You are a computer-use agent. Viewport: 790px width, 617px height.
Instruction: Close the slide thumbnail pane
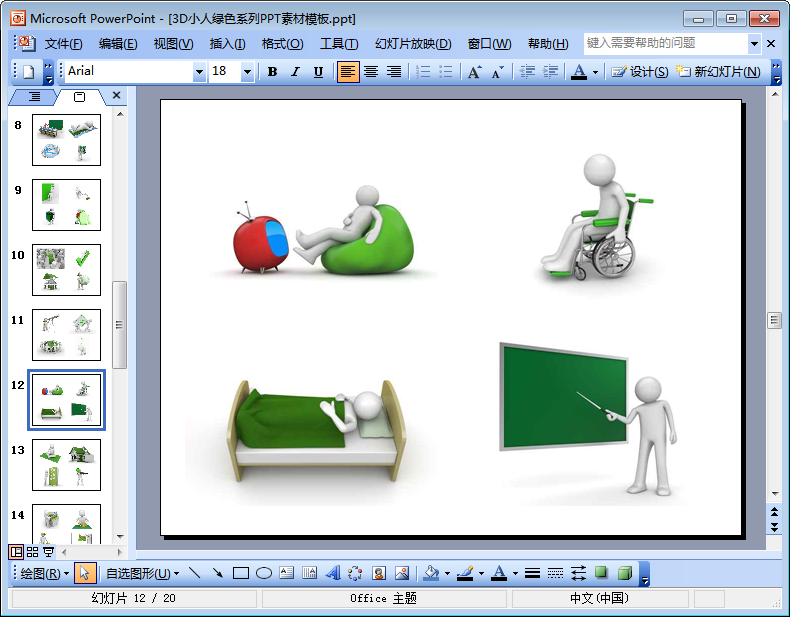tap(116, 95)
